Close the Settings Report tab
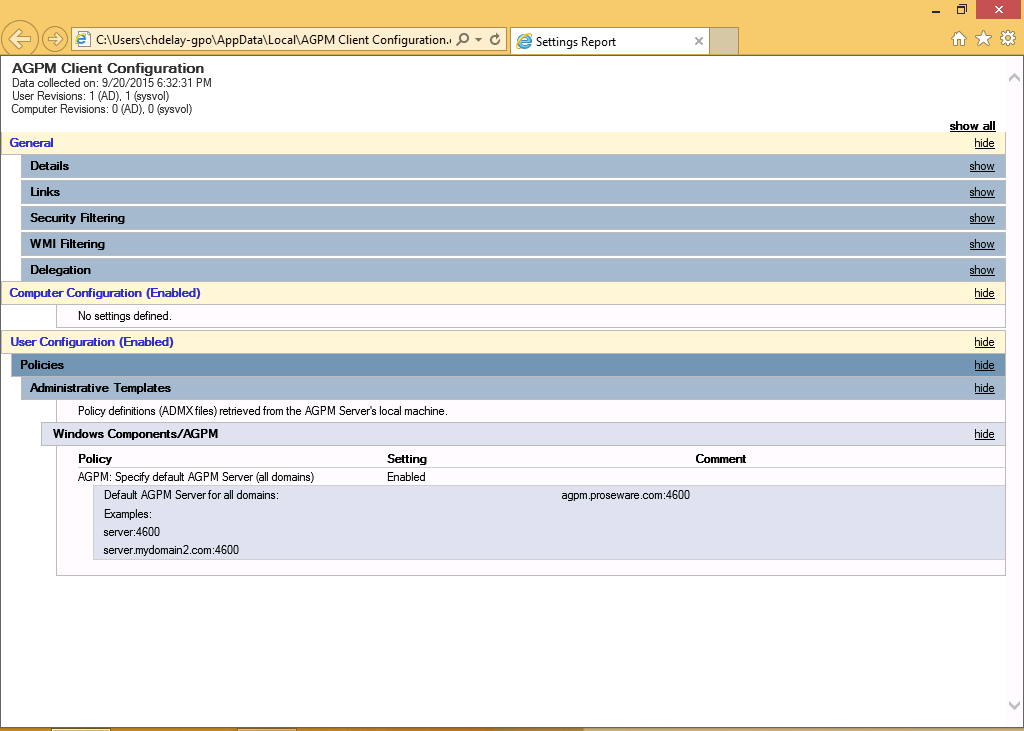 point(699,41)
